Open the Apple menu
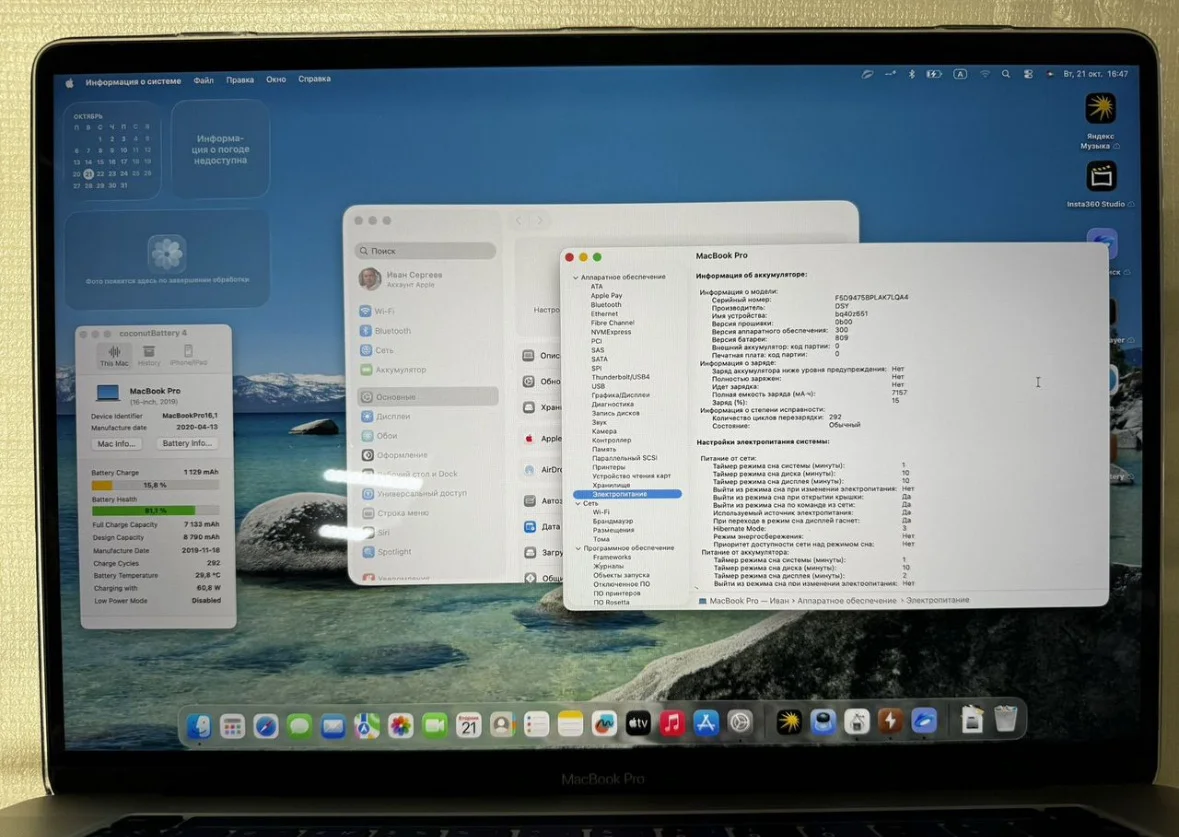Image resolution: width=1179 pixels, height=837 pixels. 69,83
